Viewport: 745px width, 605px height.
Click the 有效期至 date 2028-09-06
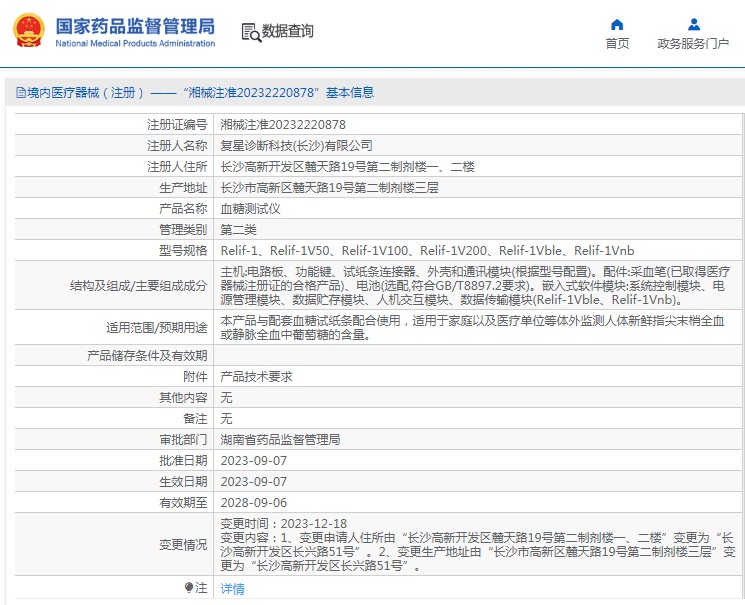tap(254, 502)
